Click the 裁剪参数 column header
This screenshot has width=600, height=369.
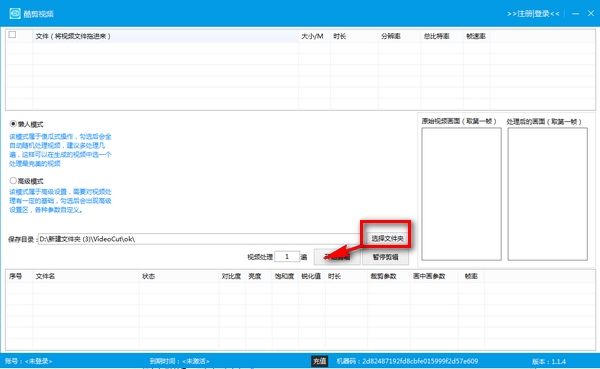point(388,276)
